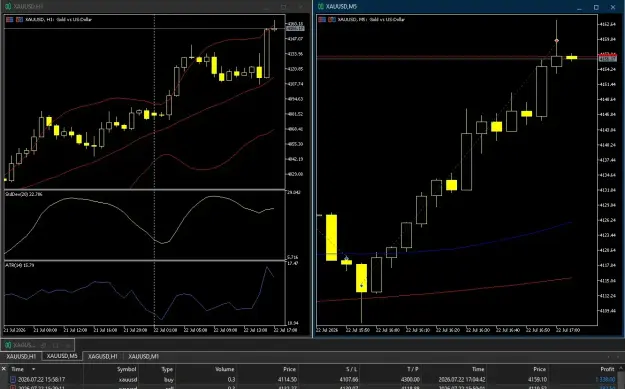Click the xauusd symbol in the buy row
Image resolution: width=625 pixels, height=389 pixels.
128,379
